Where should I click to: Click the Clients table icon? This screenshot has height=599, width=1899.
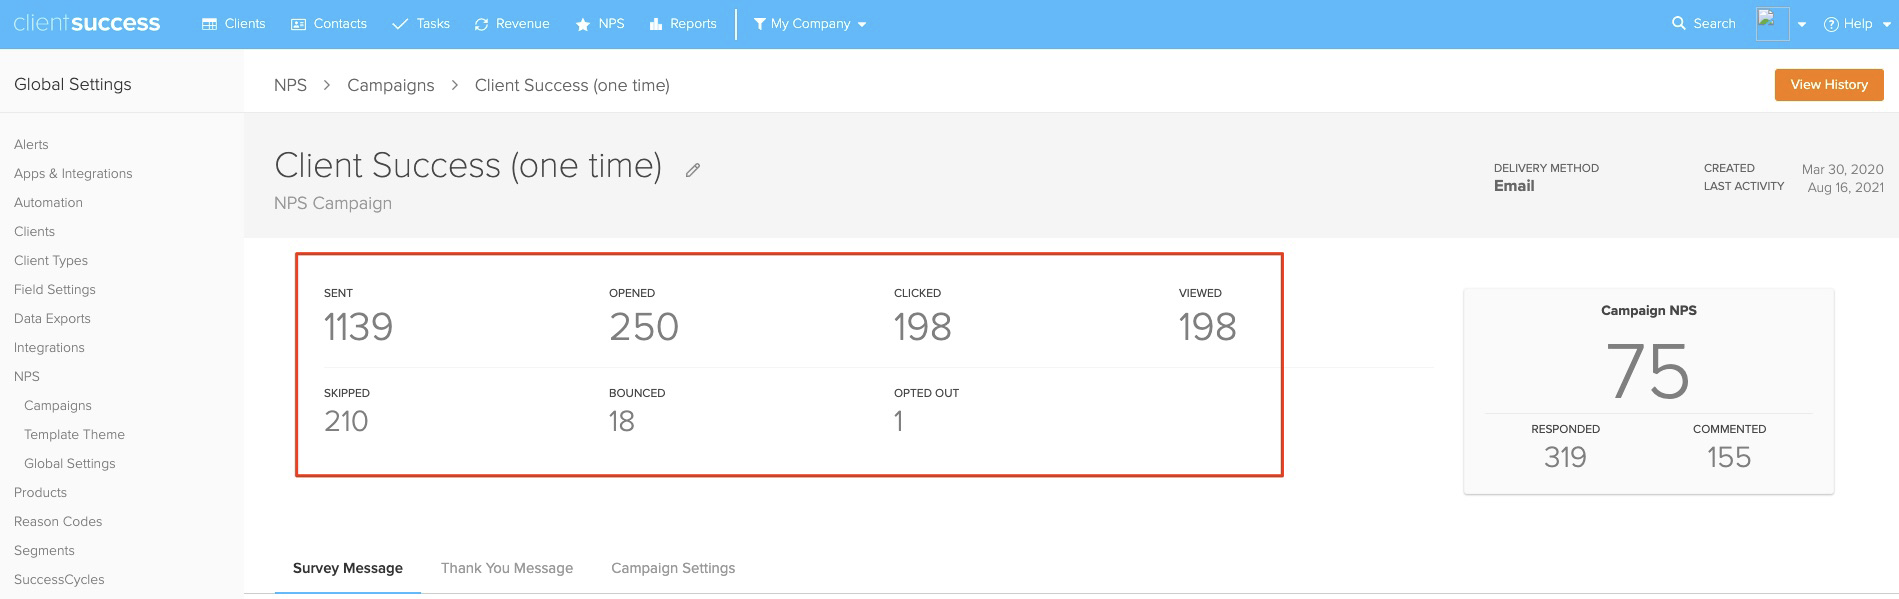[209, 24]
